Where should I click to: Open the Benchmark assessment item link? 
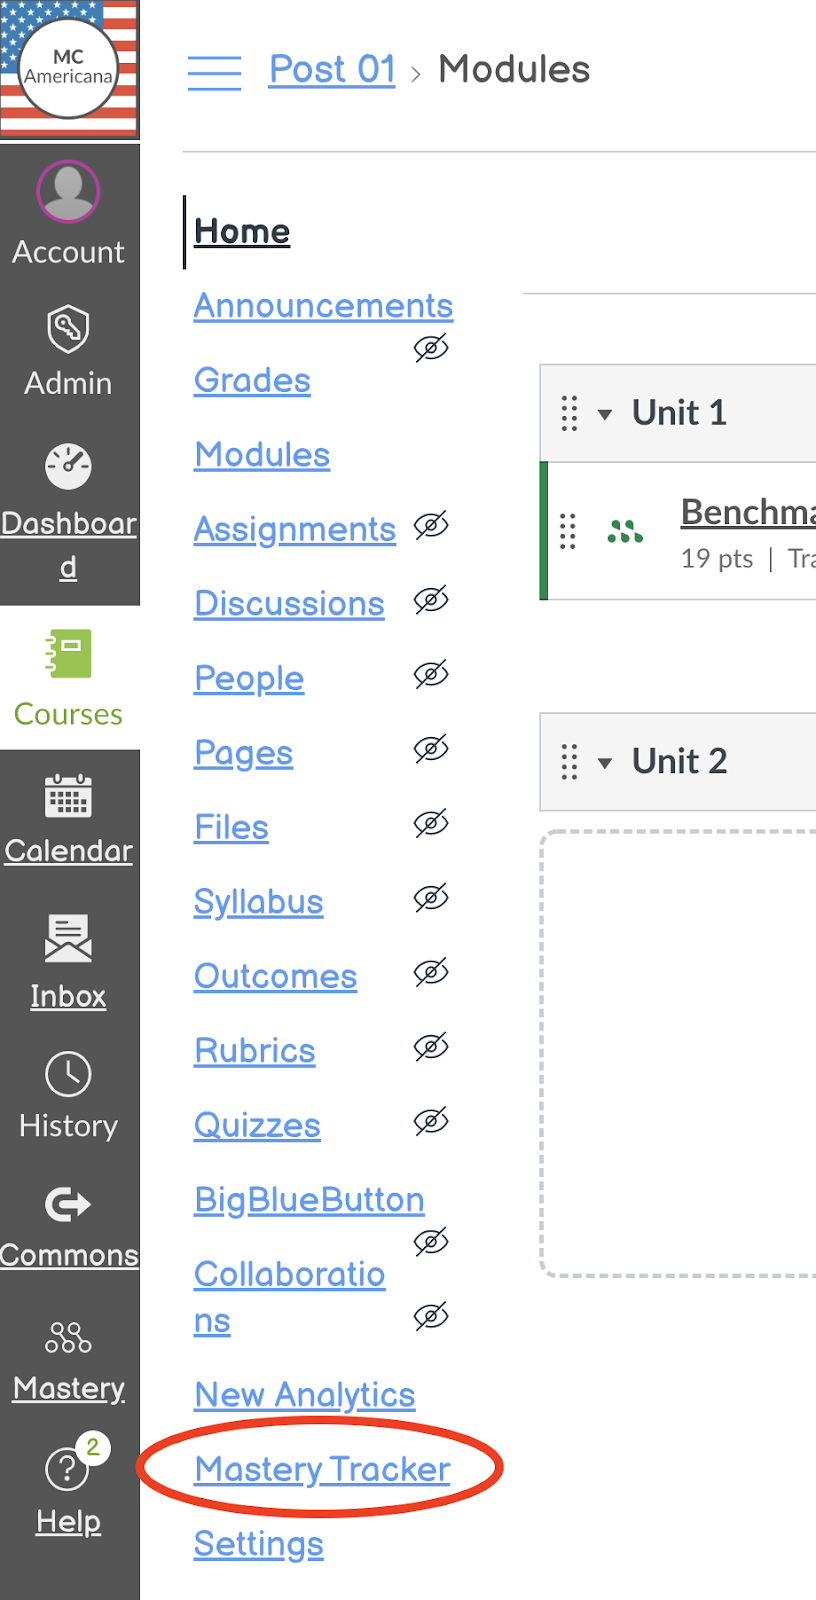point(748,512)
